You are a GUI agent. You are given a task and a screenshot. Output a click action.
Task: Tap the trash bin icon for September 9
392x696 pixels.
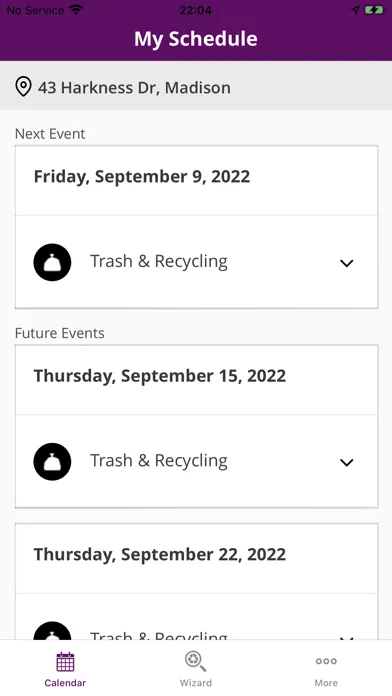(x=52, y=262)
